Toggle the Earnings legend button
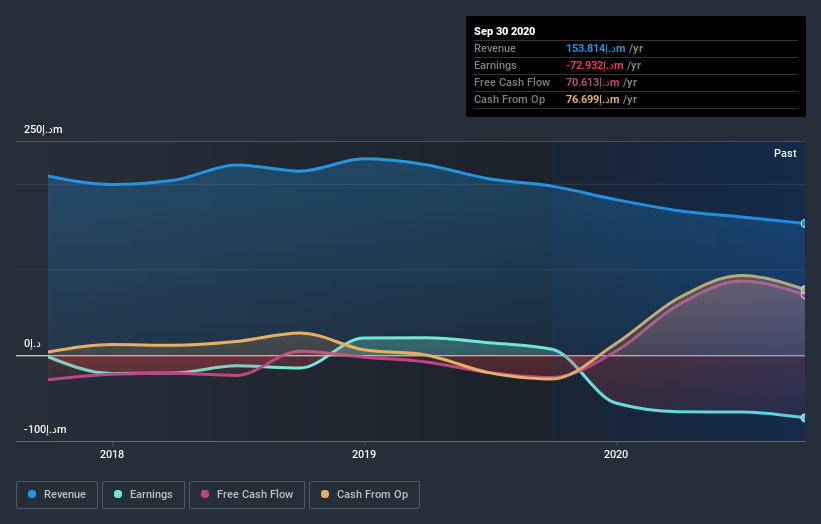 [143, 495]
